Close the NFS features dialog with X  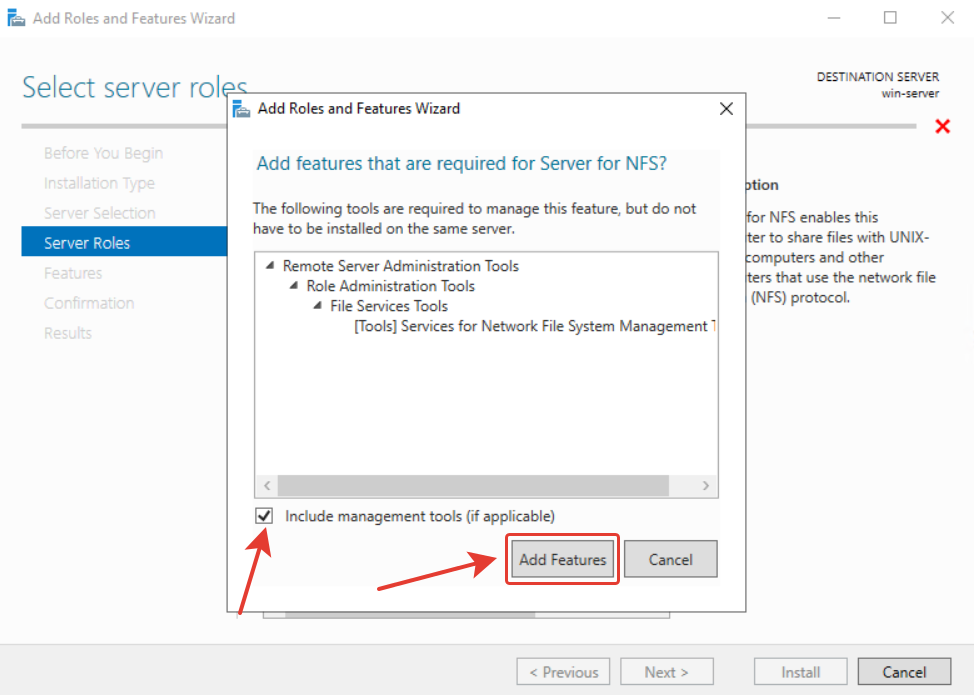pyautogui.click(x=726, y=109)
